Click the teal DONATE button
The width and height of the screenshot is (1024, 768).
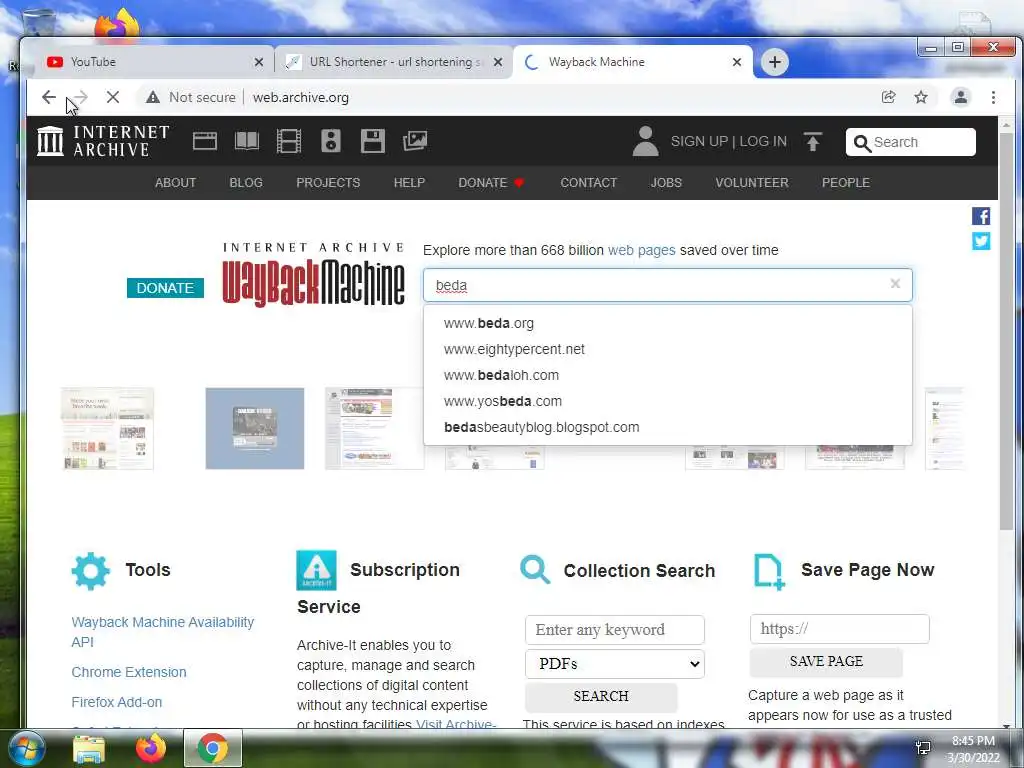(x=165, y=288)
